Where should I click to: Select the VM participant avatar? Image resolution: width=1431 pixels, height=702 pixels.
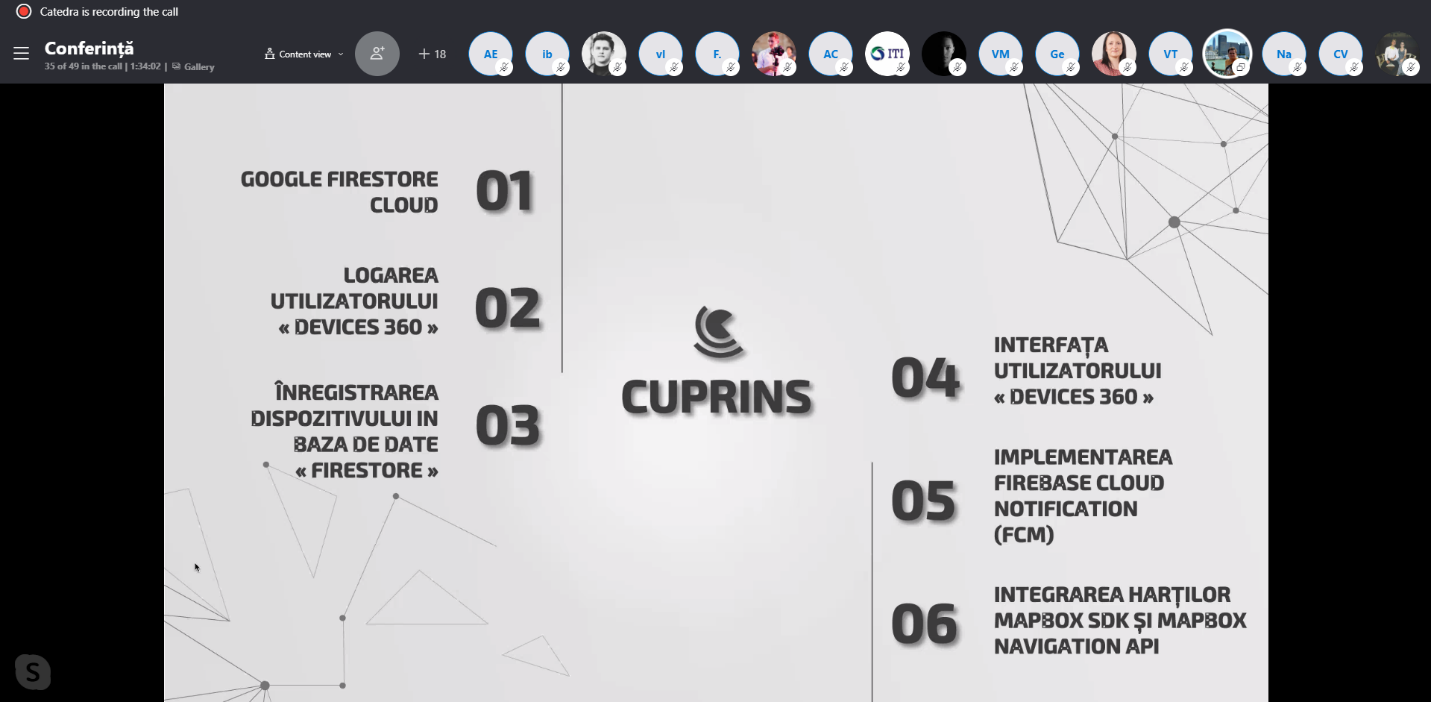point(1001,54)
